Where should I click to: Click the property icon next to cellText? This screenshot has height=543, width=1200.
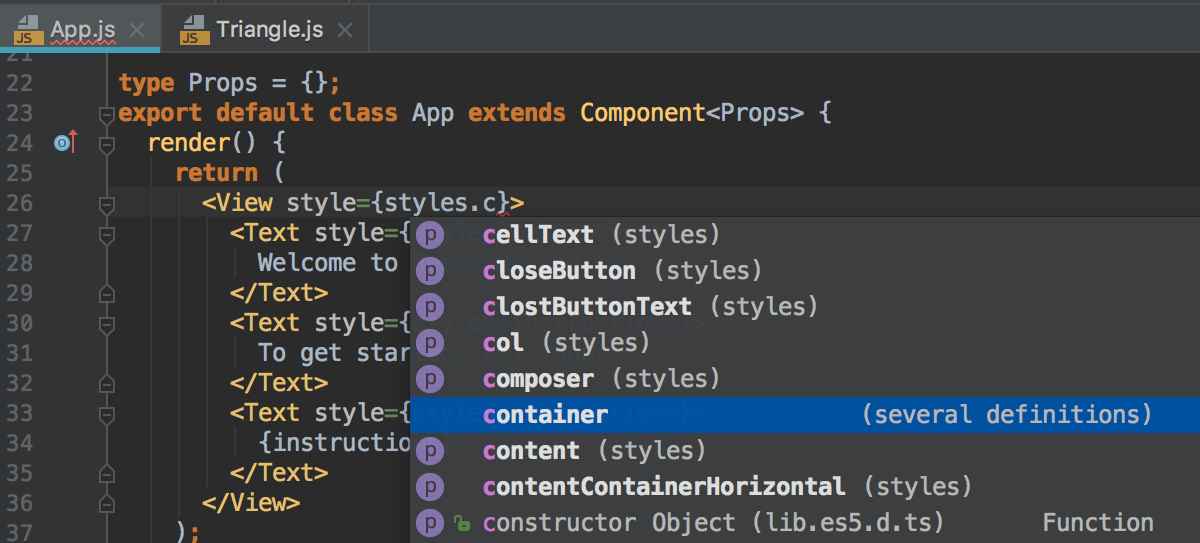point(430,235)
